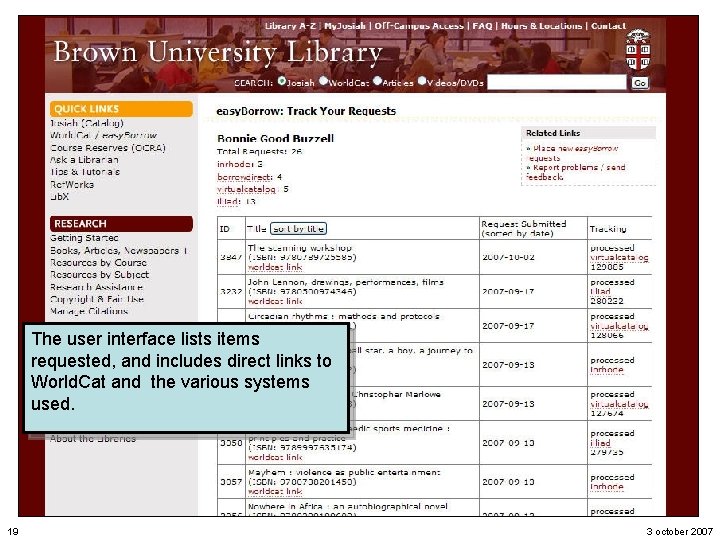The width and height of the screenshot is (720, 540).
Task: Open About the Libraries link
Action: tap(93, 439)
